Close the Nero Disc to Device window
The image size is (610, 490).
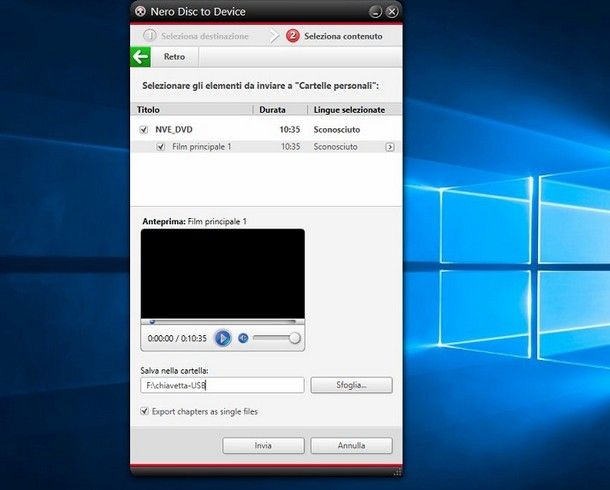(392, 12)
